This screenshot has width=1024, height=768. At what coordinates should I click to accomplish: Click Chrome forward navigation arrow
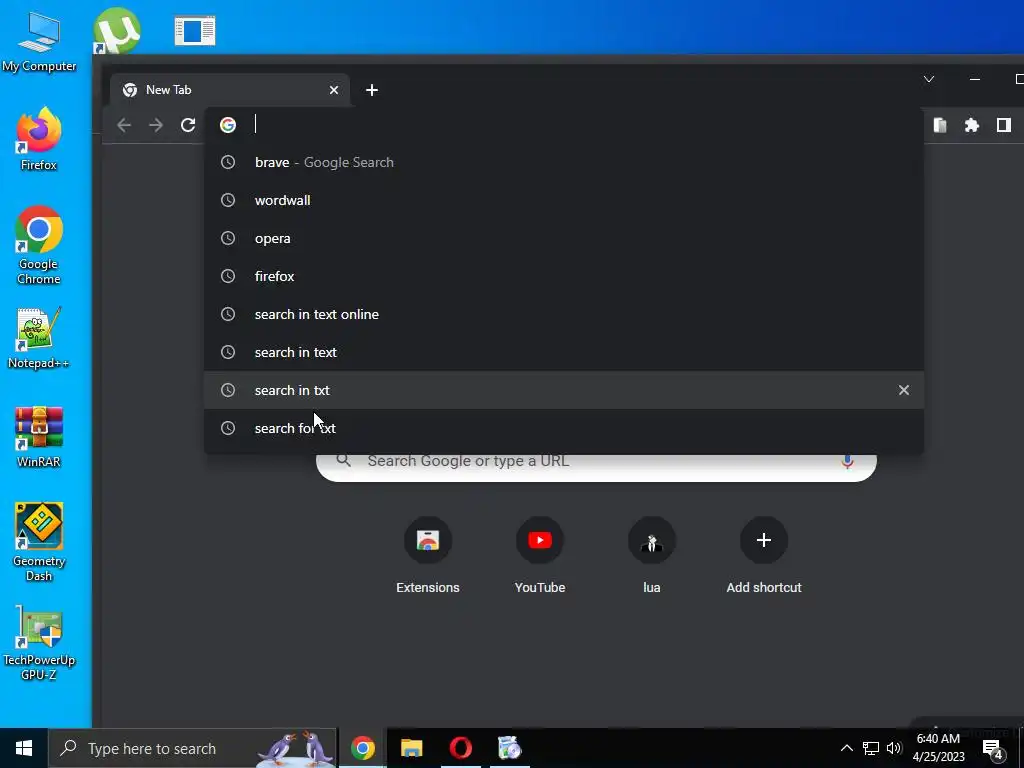pos(155,125)
